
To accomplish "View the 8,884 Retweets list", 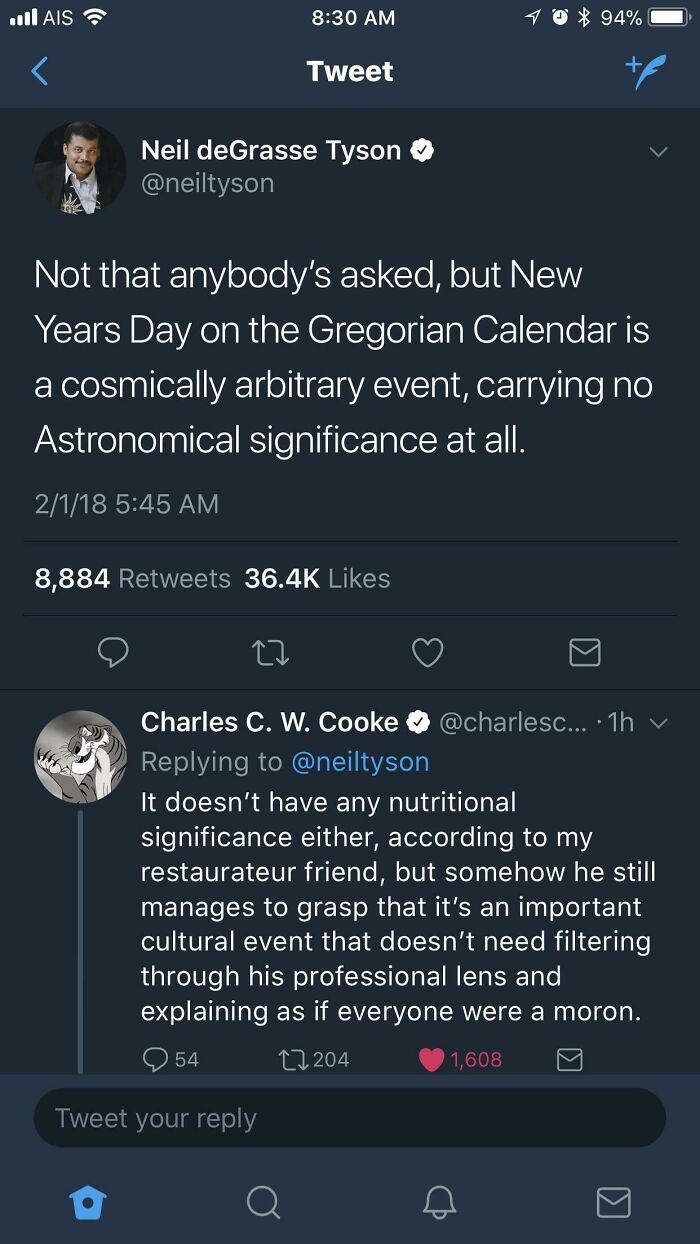I will point(132,578).
